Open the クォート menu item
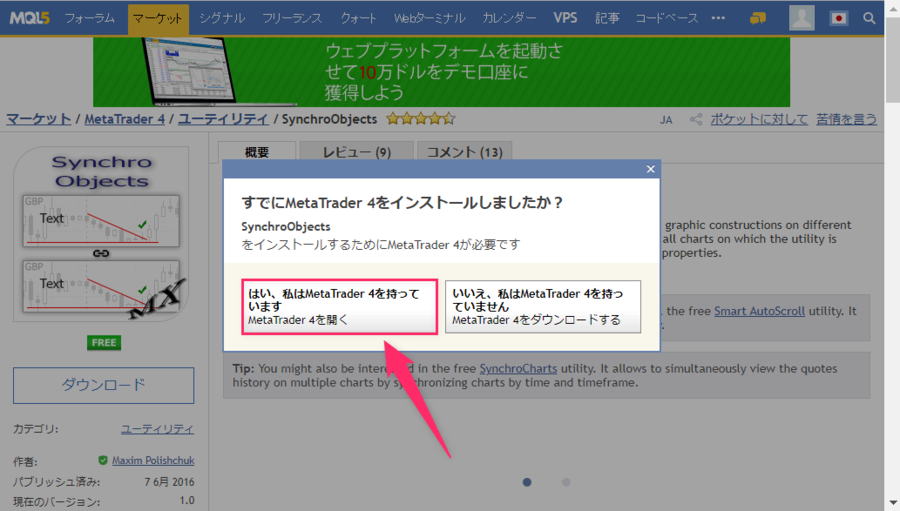This screenshot has height=511, width=900. pos(358,18)
